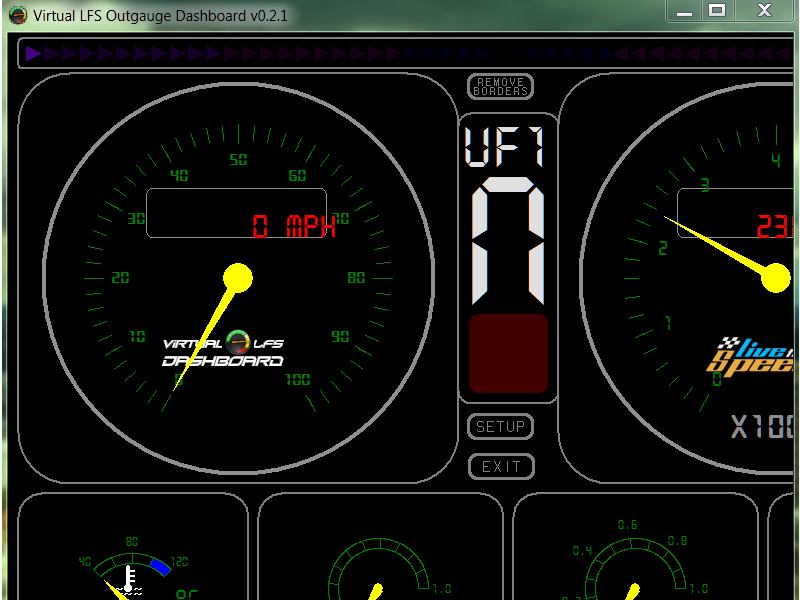The width and height of the screenshot is (800, 600).
Task: Click the 100 marking on speedometer
Action: click(x=297, y=380)
